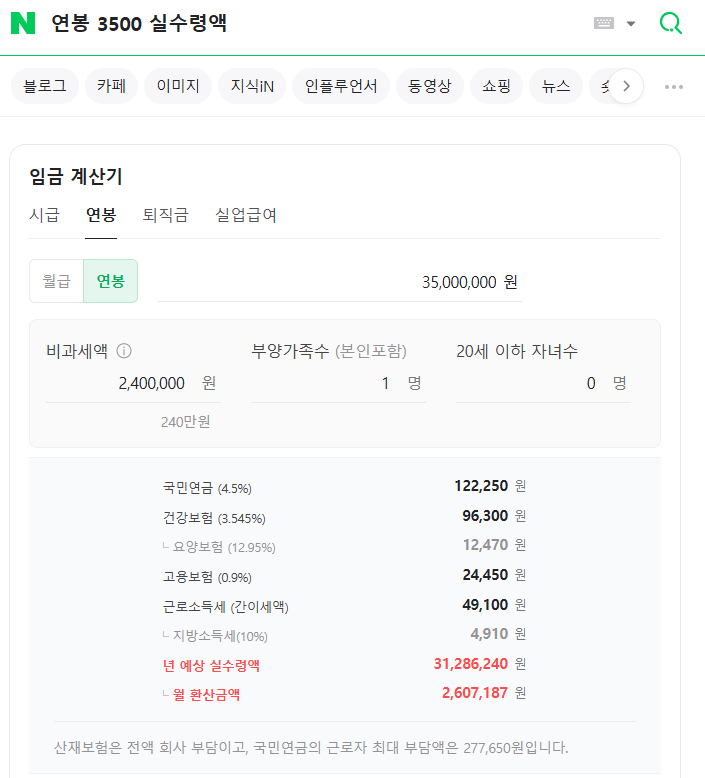Screen dimensions: 705x778
Task: Toggle salary mode to 월급
Action: (x=57, y=281)
